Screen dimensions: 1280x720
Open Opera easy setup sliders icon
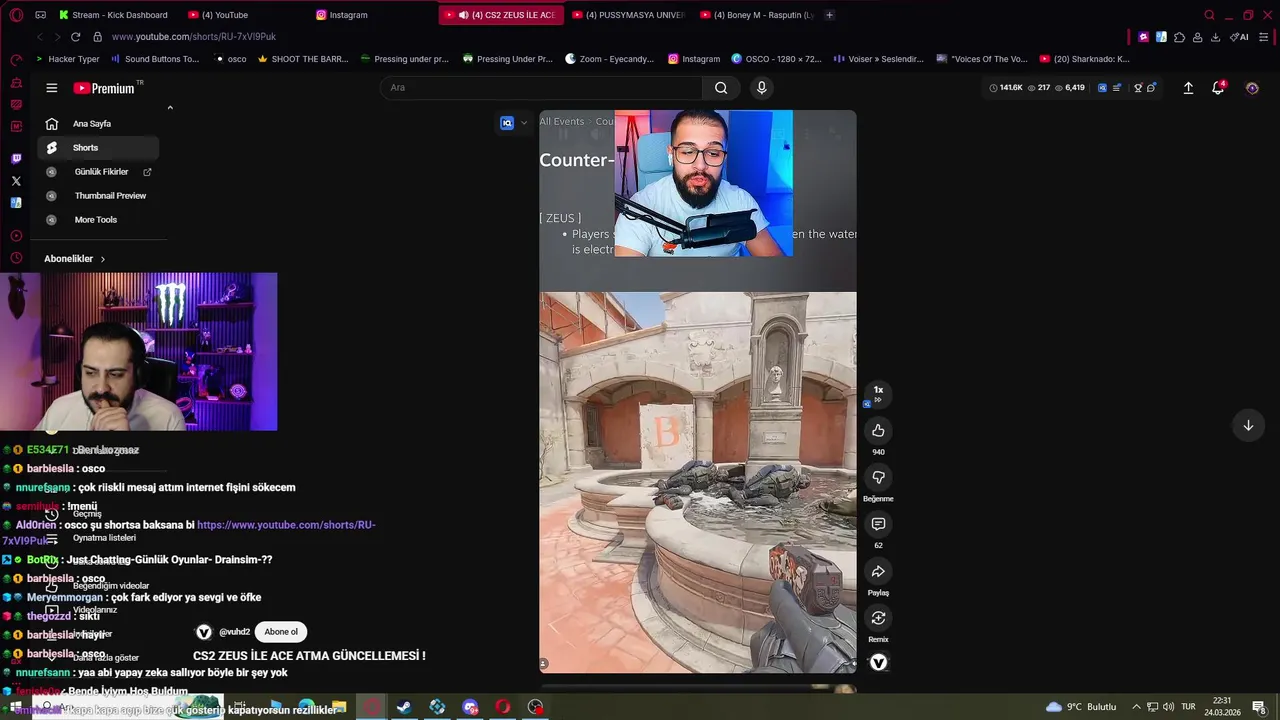click(1264, 37)
